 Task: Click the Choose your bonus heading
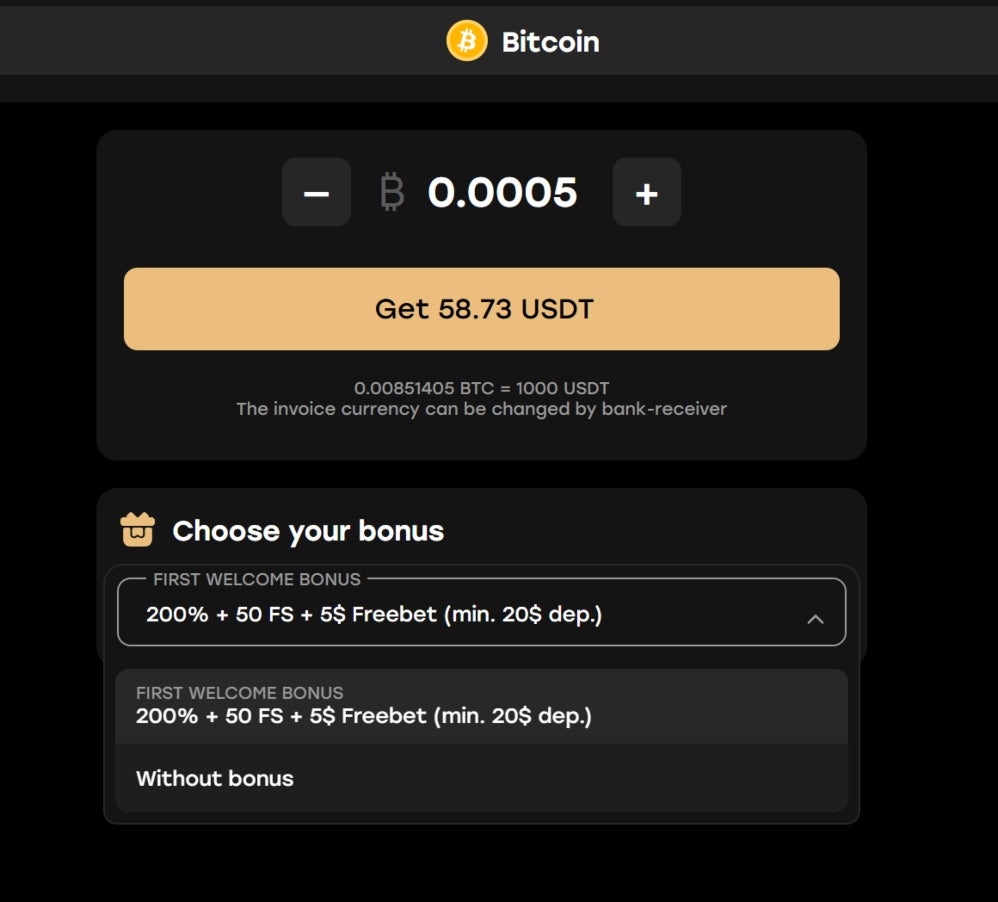[308, 531]
